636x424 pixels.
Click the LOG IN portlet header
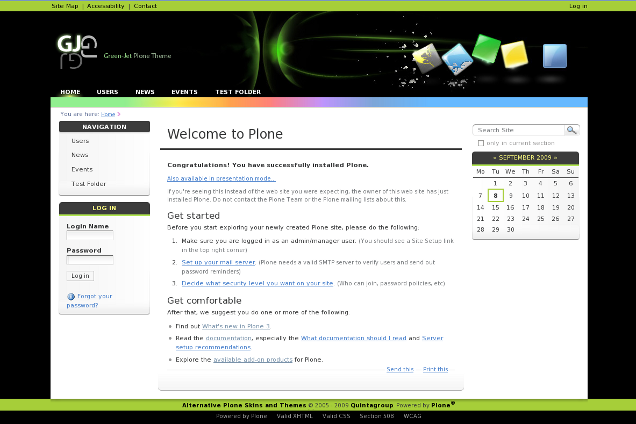104,208
